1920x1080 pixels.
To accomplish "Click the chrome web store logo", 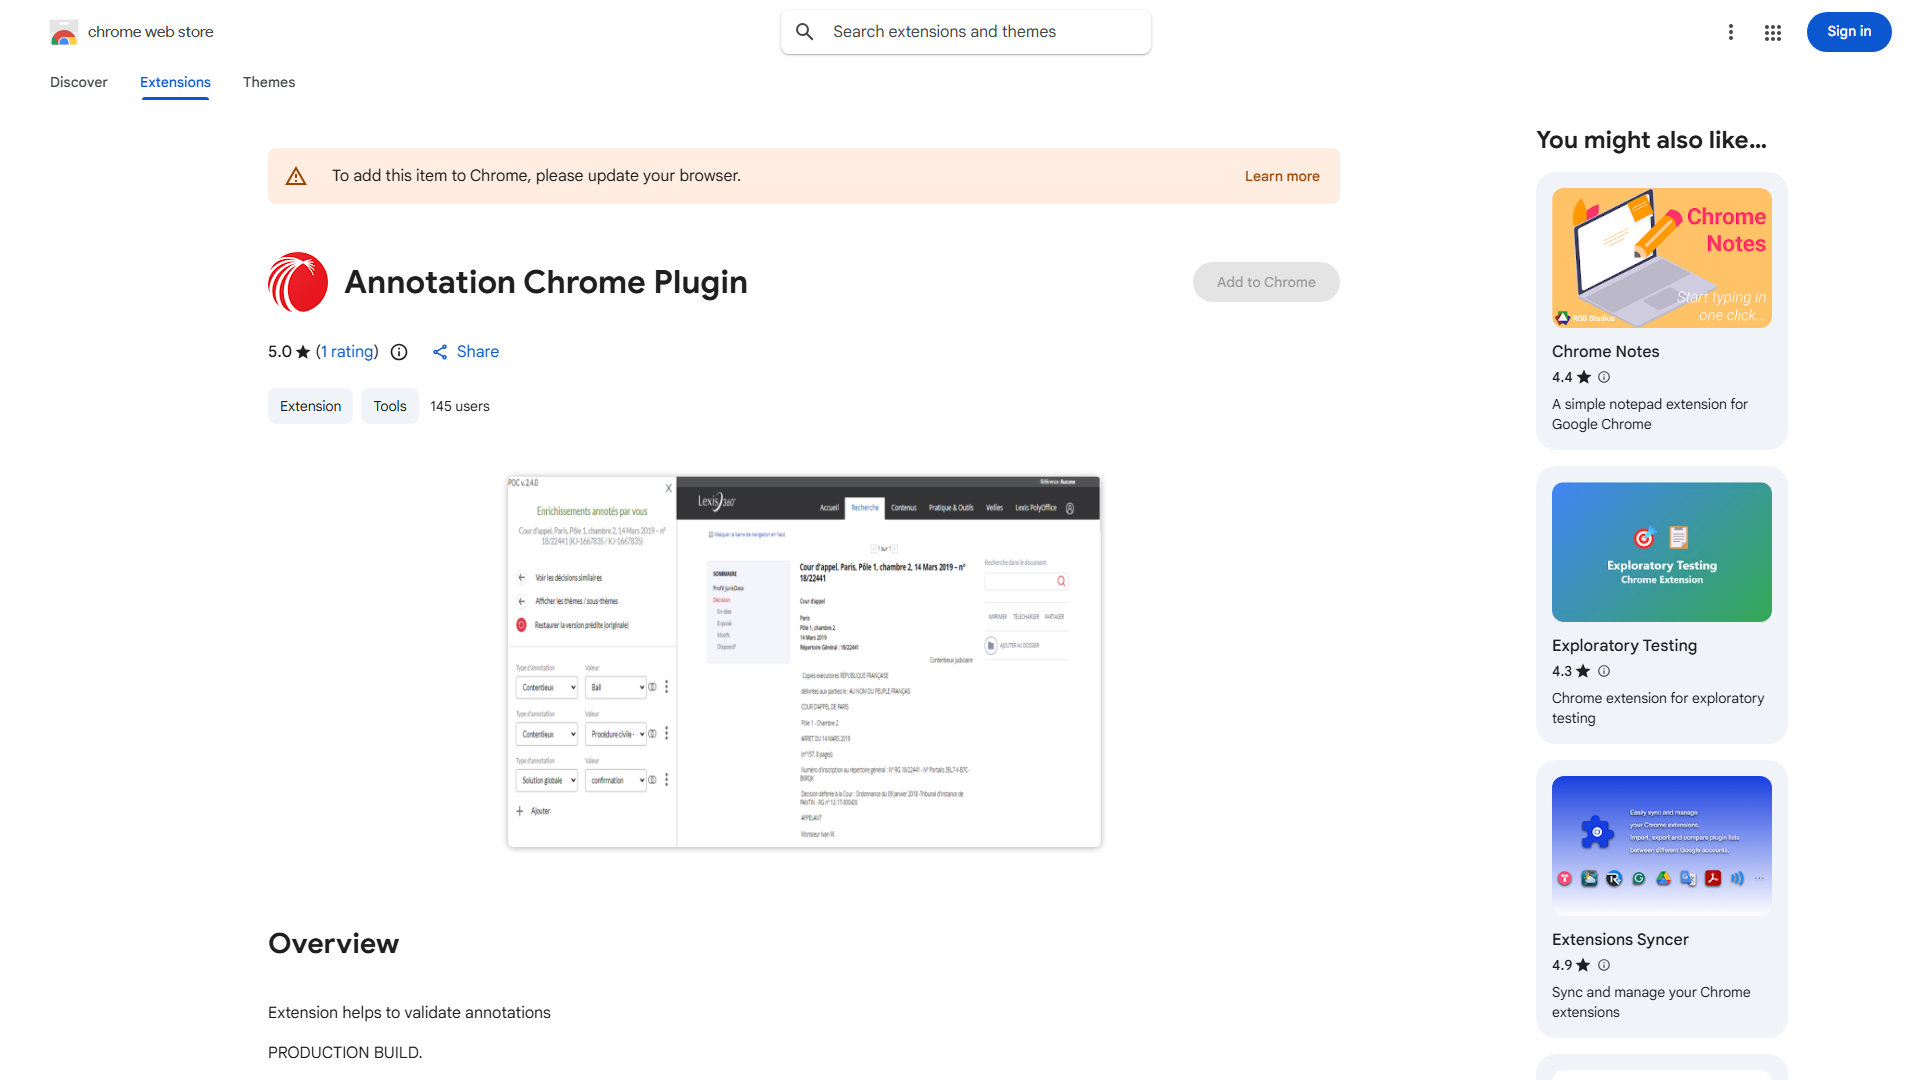I will [x=64, y=31].
